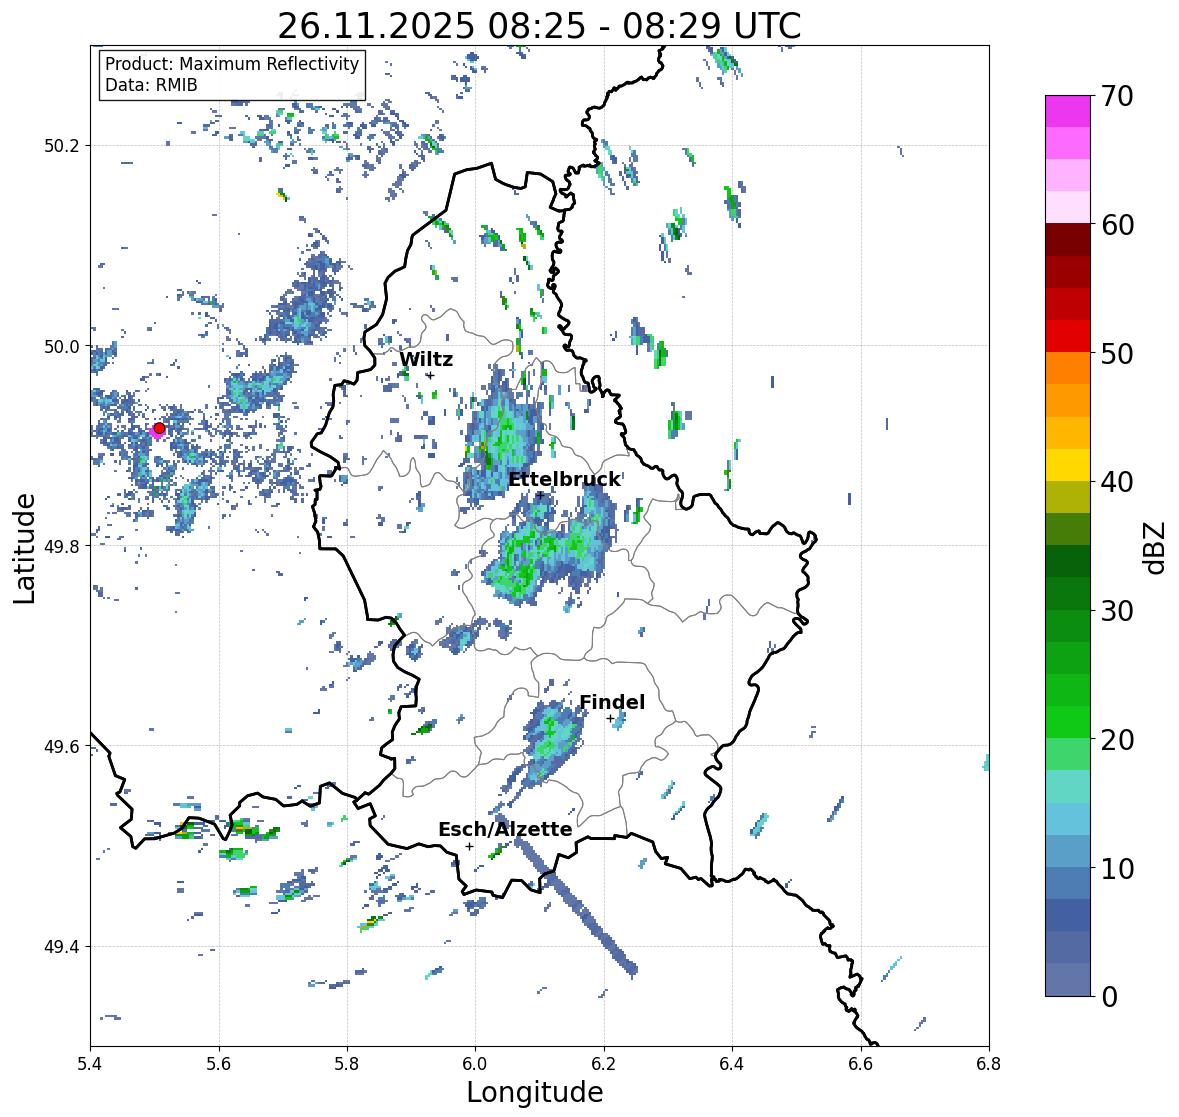This screenshot has height=1117, width=1179.
Task: Click the '60' colorbar tick label
Action: click(1117, 225)
